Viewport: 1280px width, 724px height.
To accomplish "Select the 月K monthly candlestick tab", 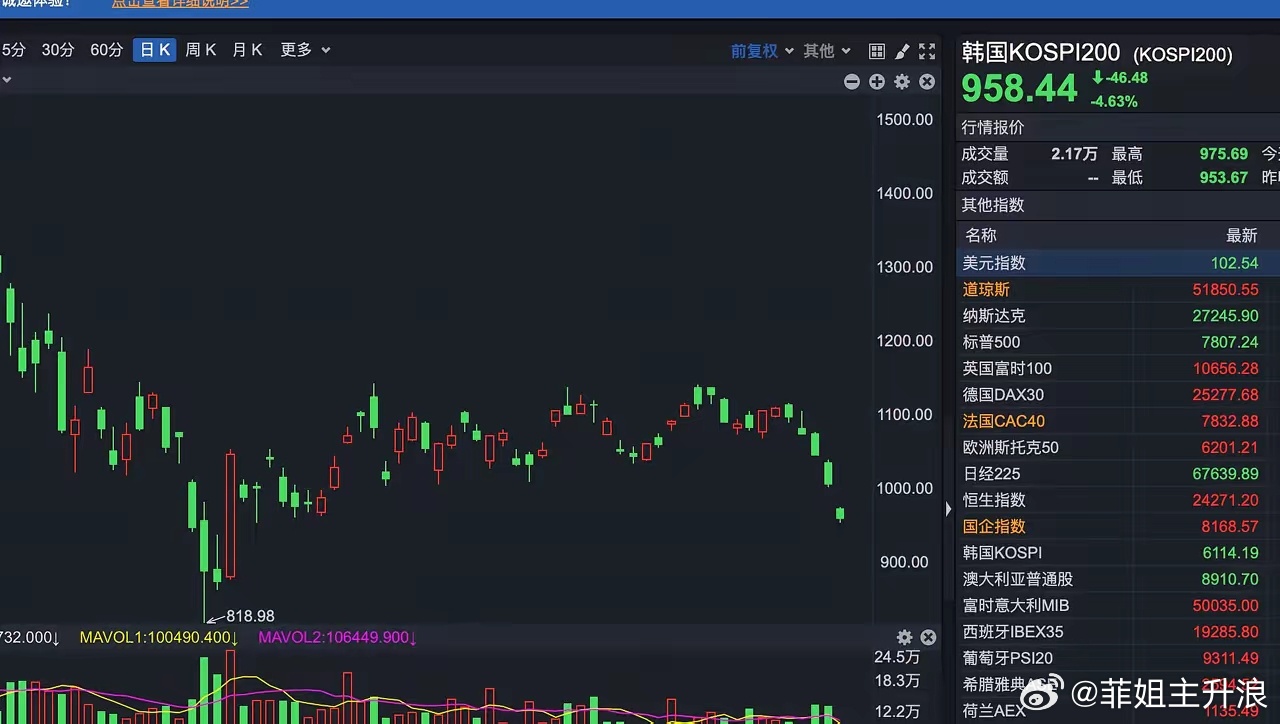I will [x=247, y=50].
